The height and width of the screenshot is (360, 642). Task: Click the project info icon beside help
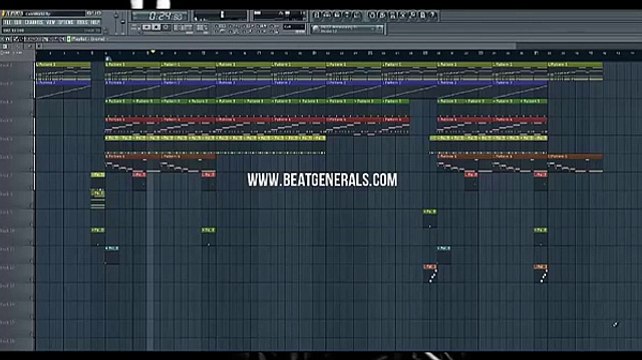pyautogui.click(x=423, y=16)
